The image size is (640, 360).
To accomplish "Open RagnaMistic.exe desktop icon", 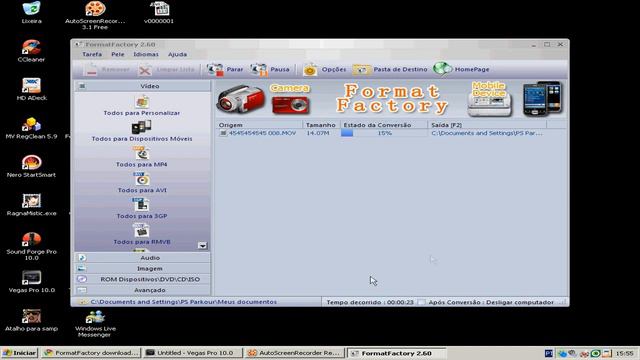I will tap(31, 204).
